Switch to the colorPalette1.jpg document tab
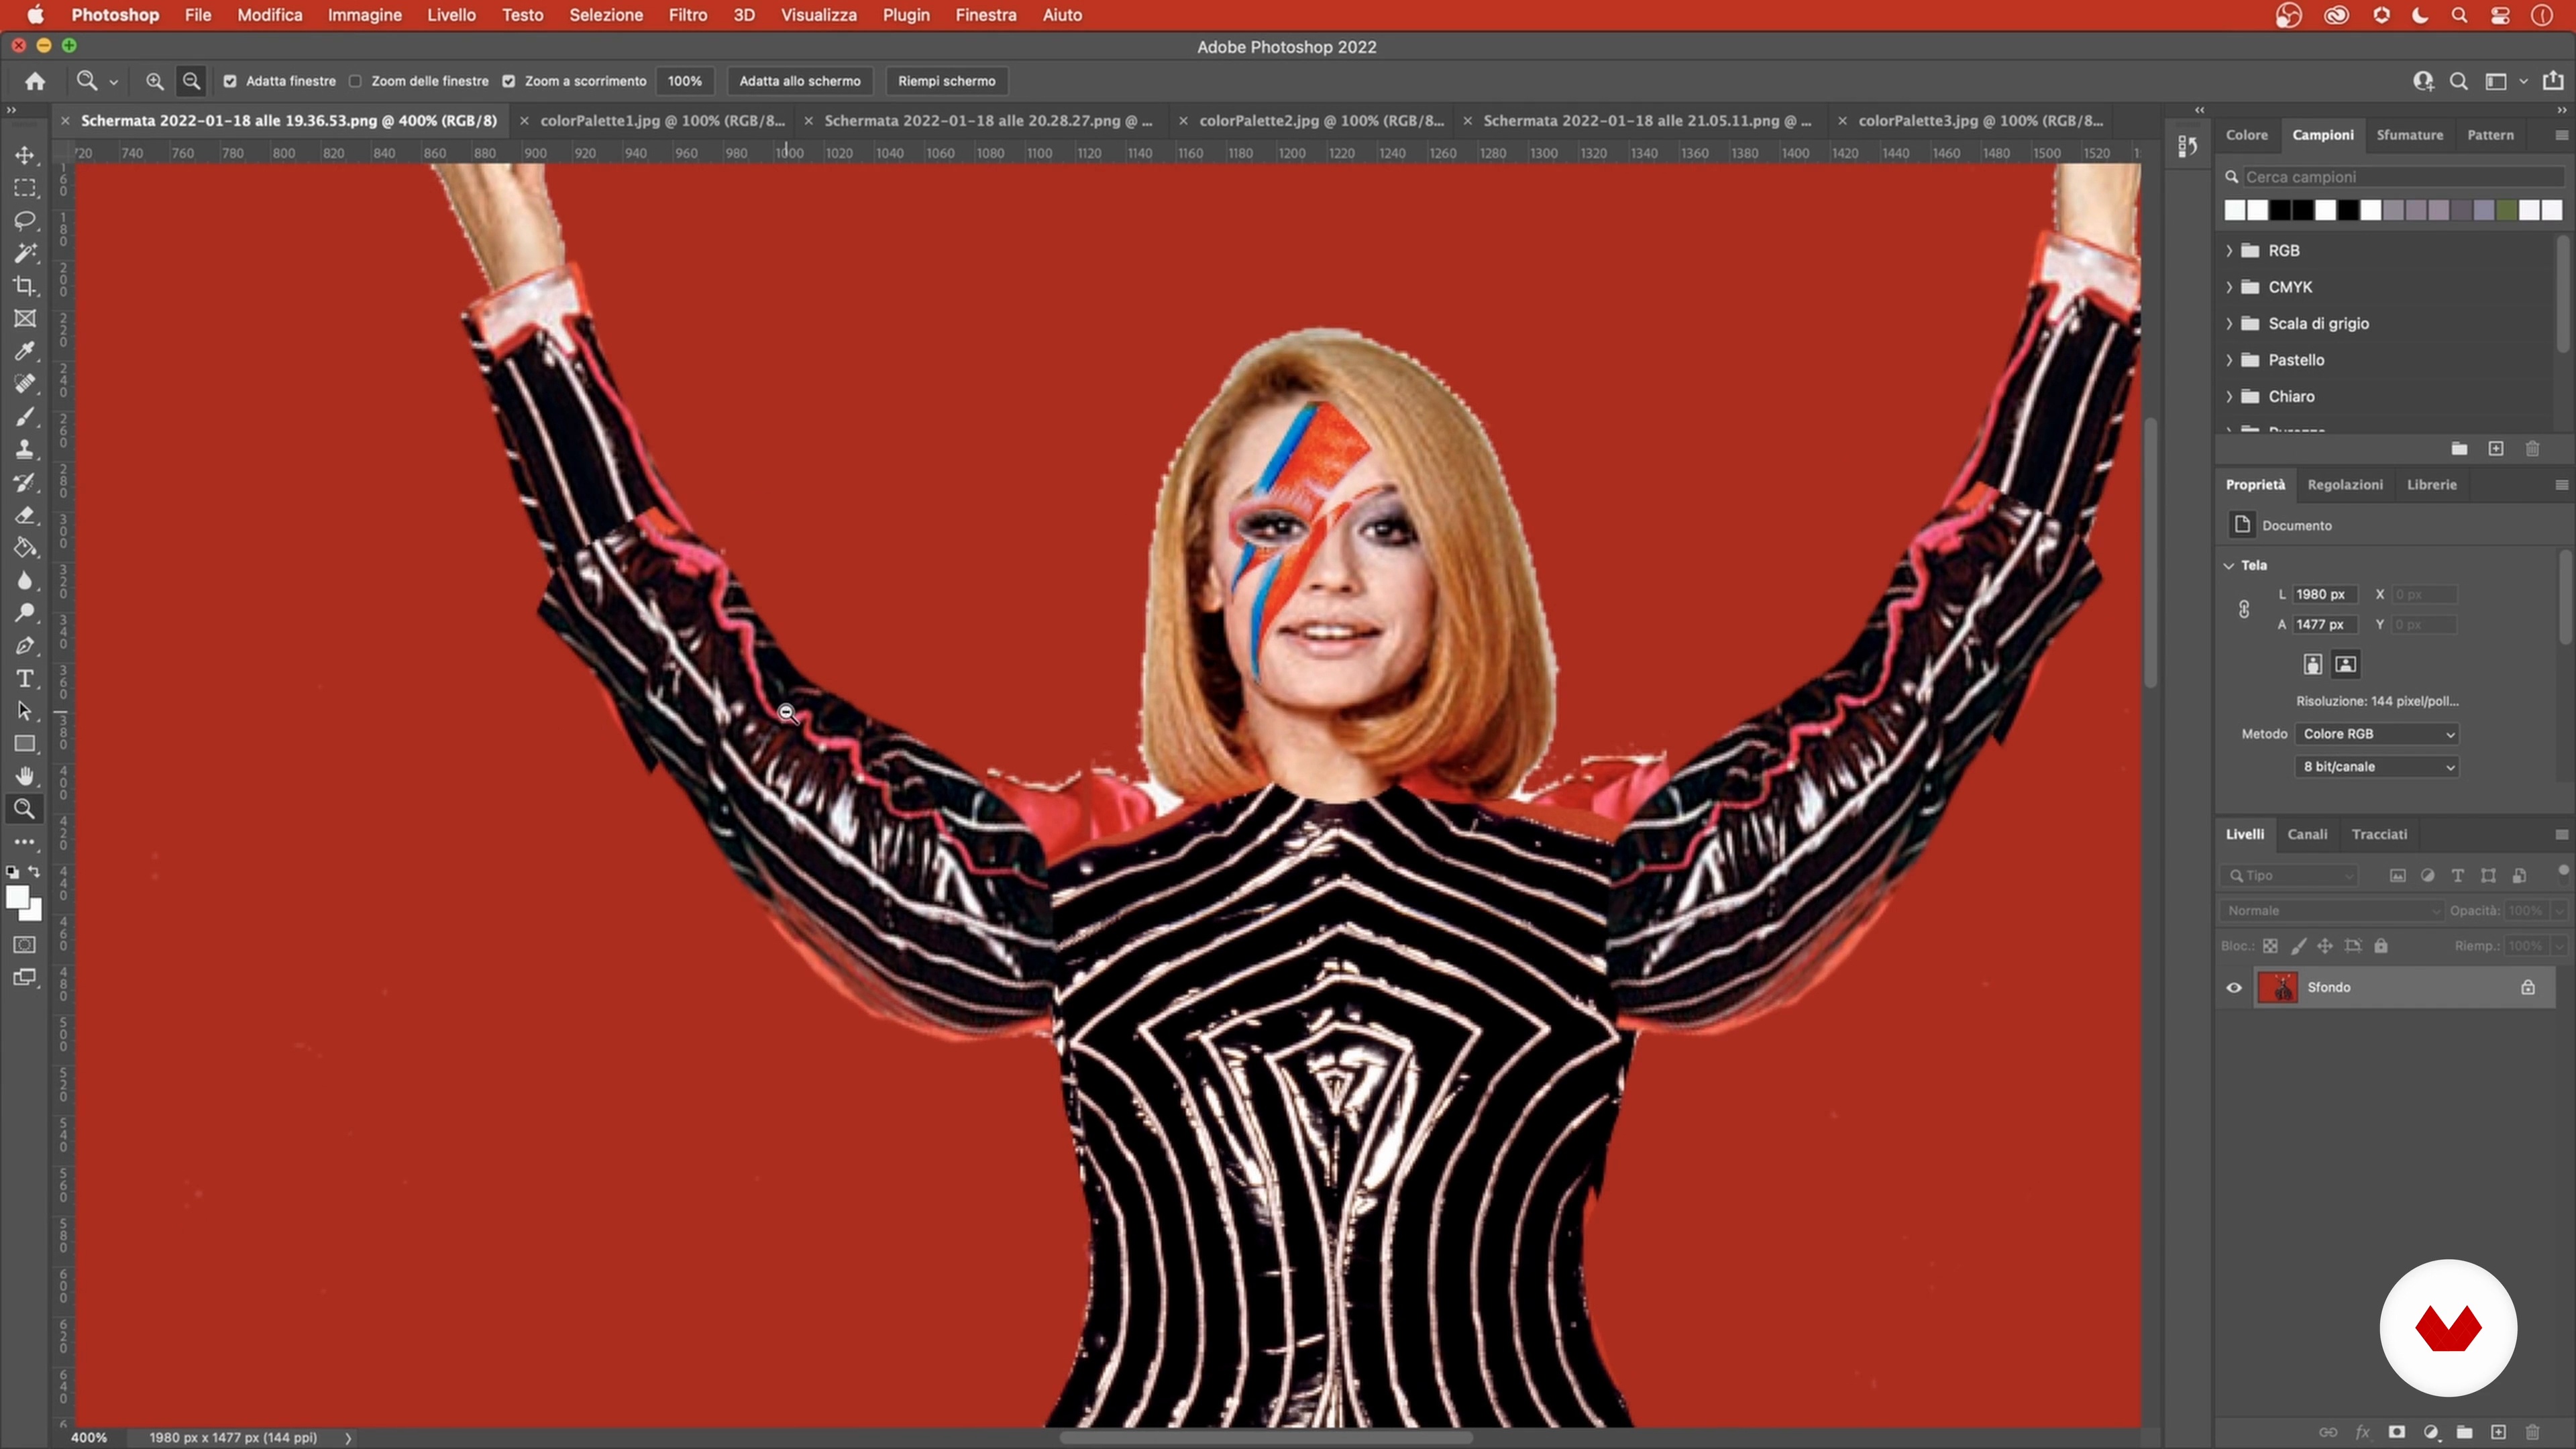This screenshot has height=1449, width=2576. tap(662, 120)
